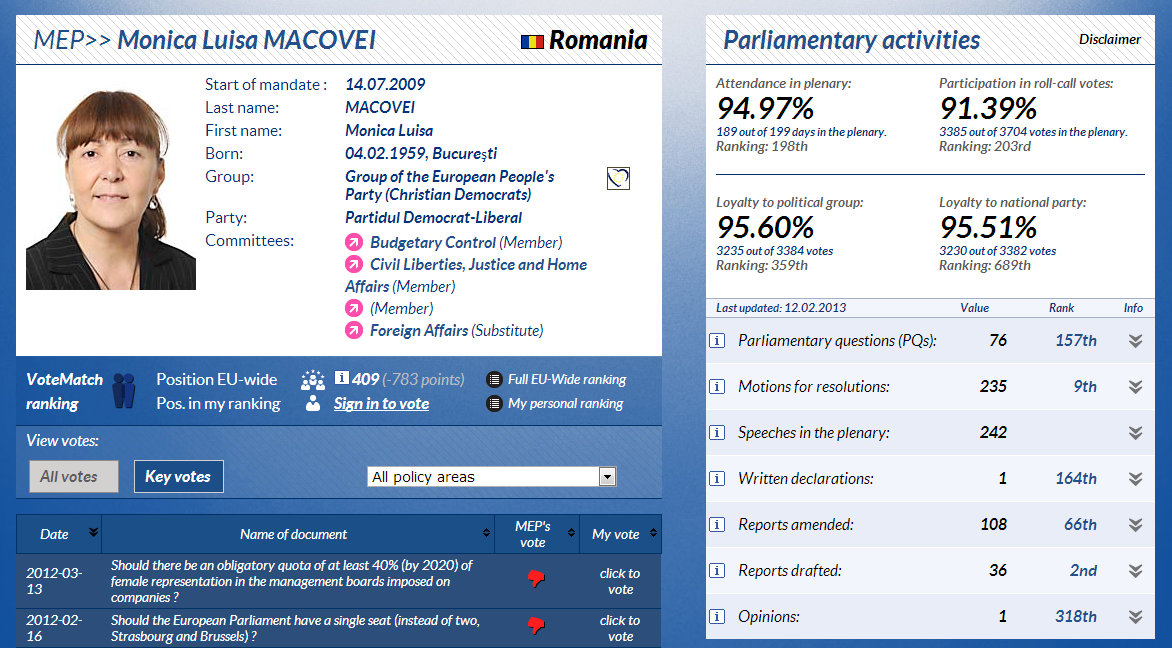
Task: Open the Disclaimer link
Action: tap(1109, 40)
